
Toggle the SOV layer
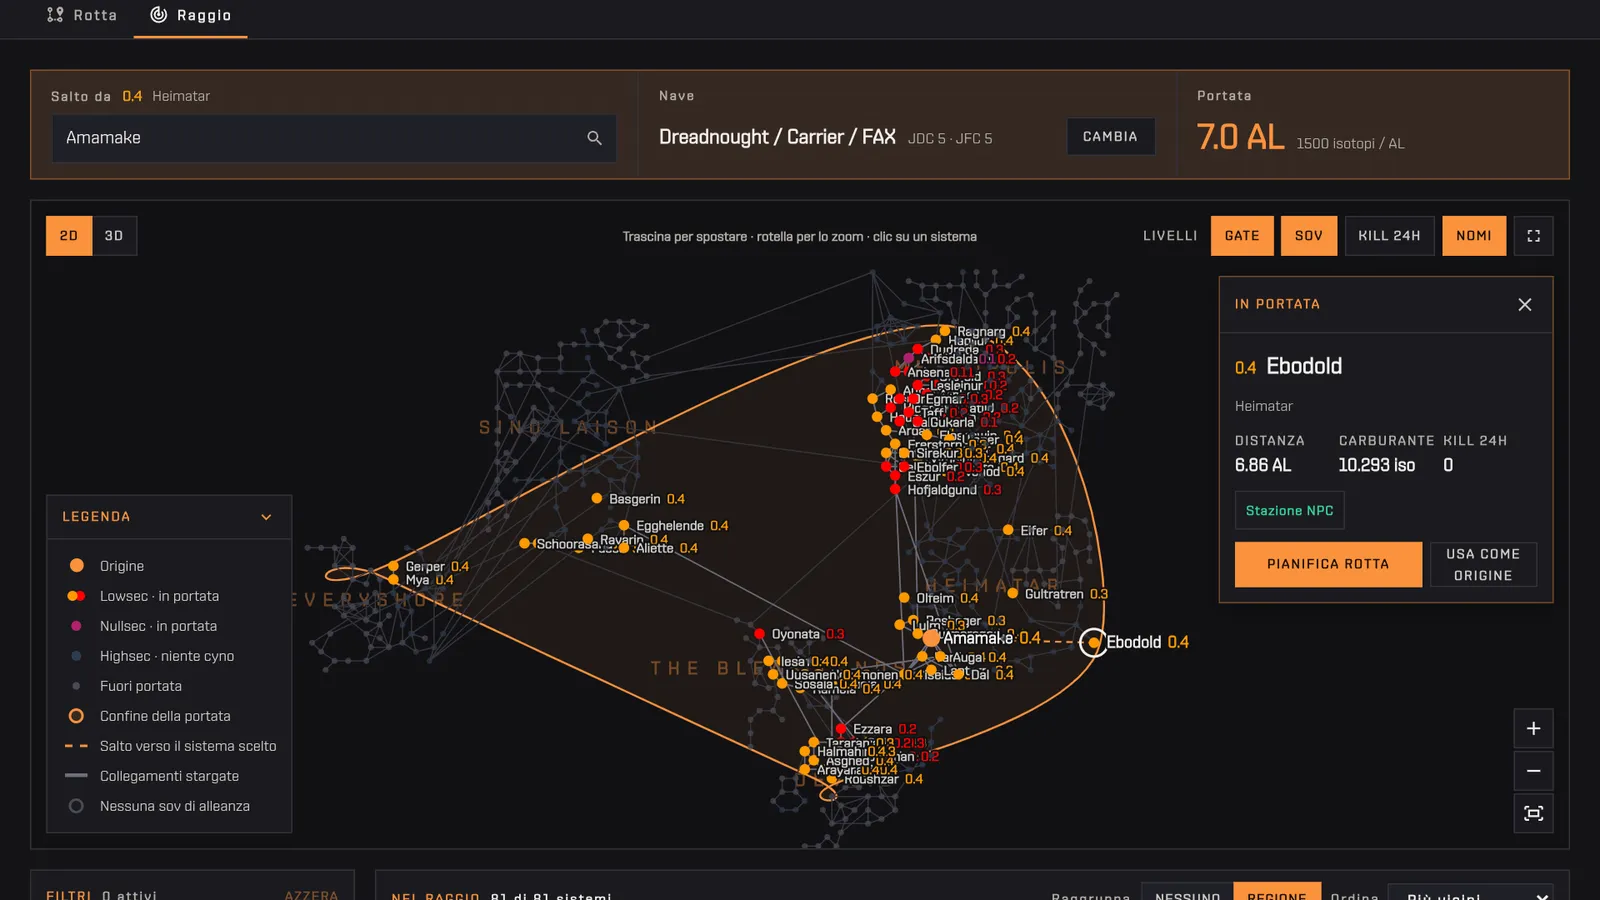tap(1309, 236)
